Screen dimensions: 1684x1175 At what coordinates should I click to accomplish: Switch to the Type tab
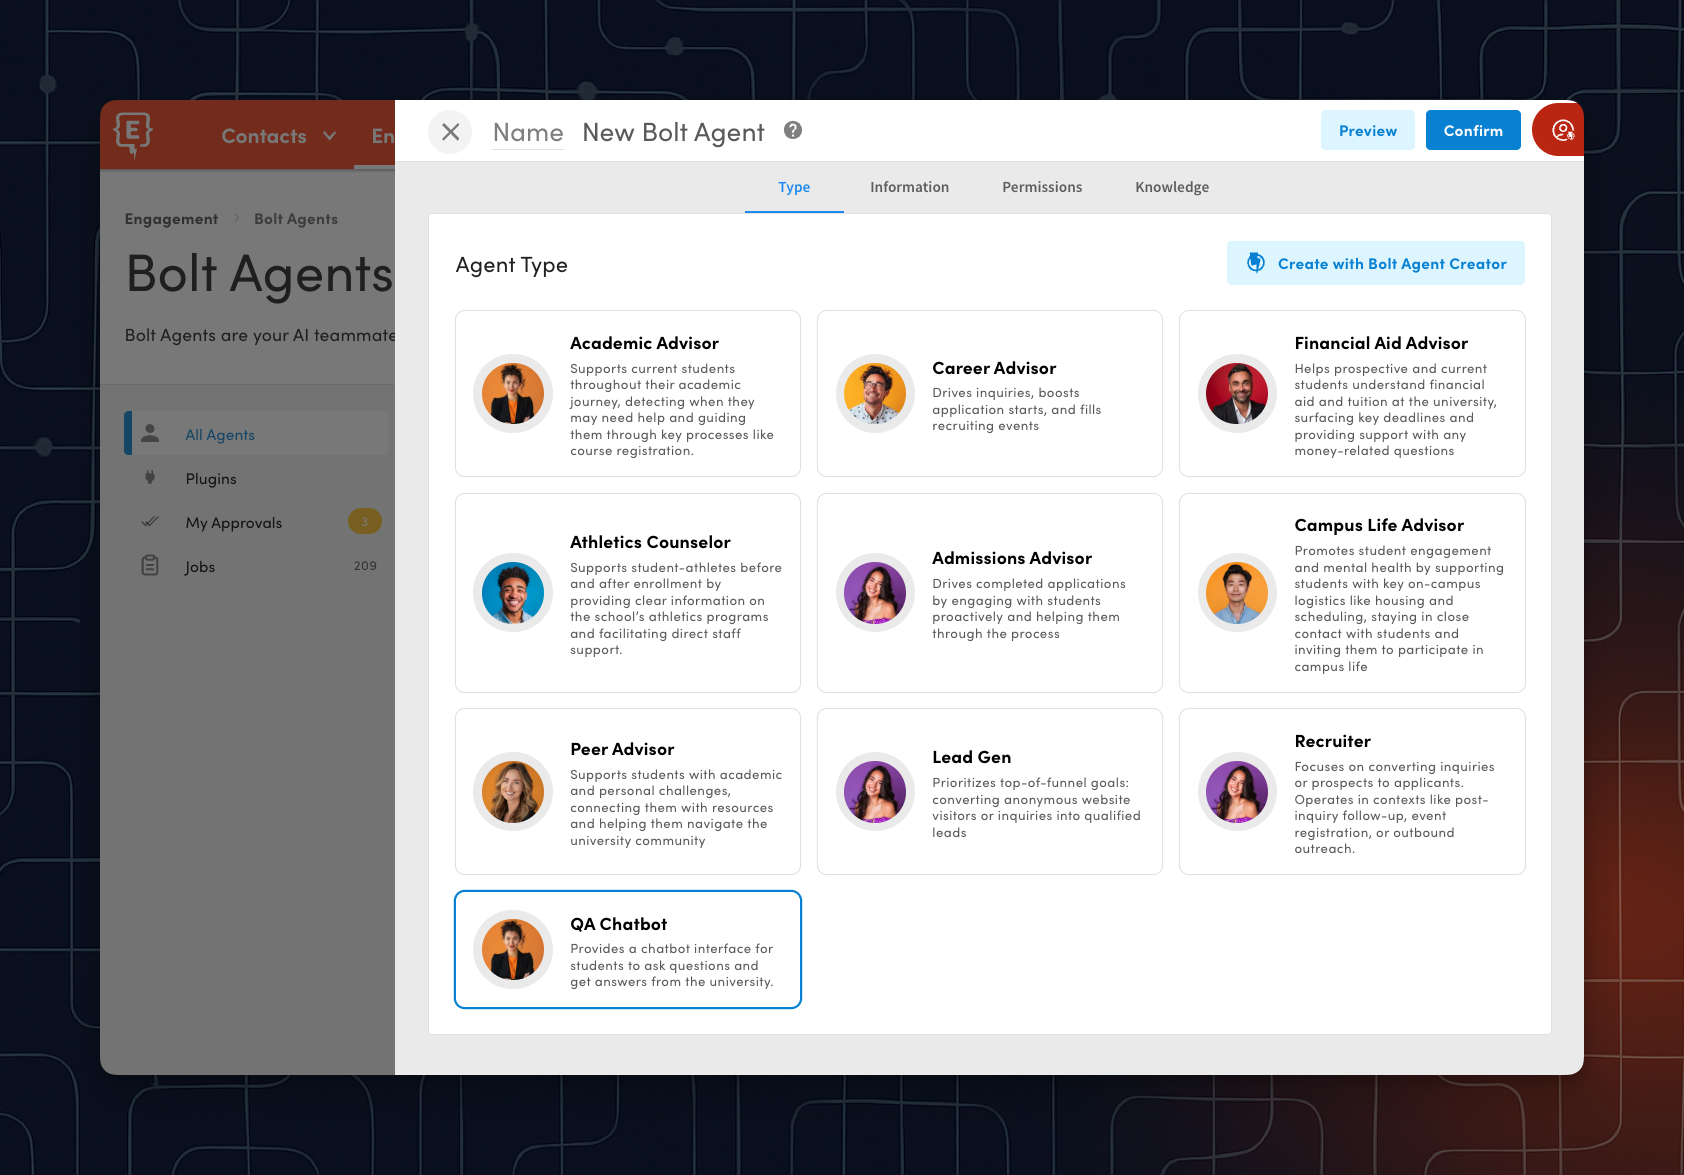(794, 187)
